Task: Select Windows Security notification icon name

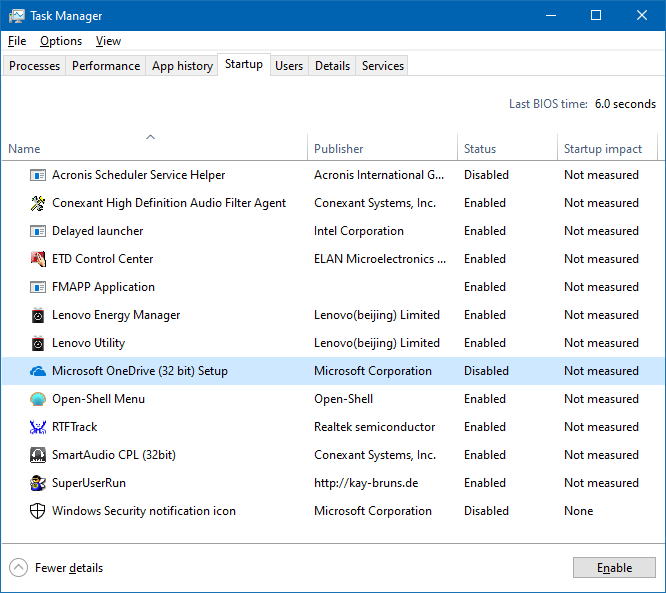Action: click(144, 511)
